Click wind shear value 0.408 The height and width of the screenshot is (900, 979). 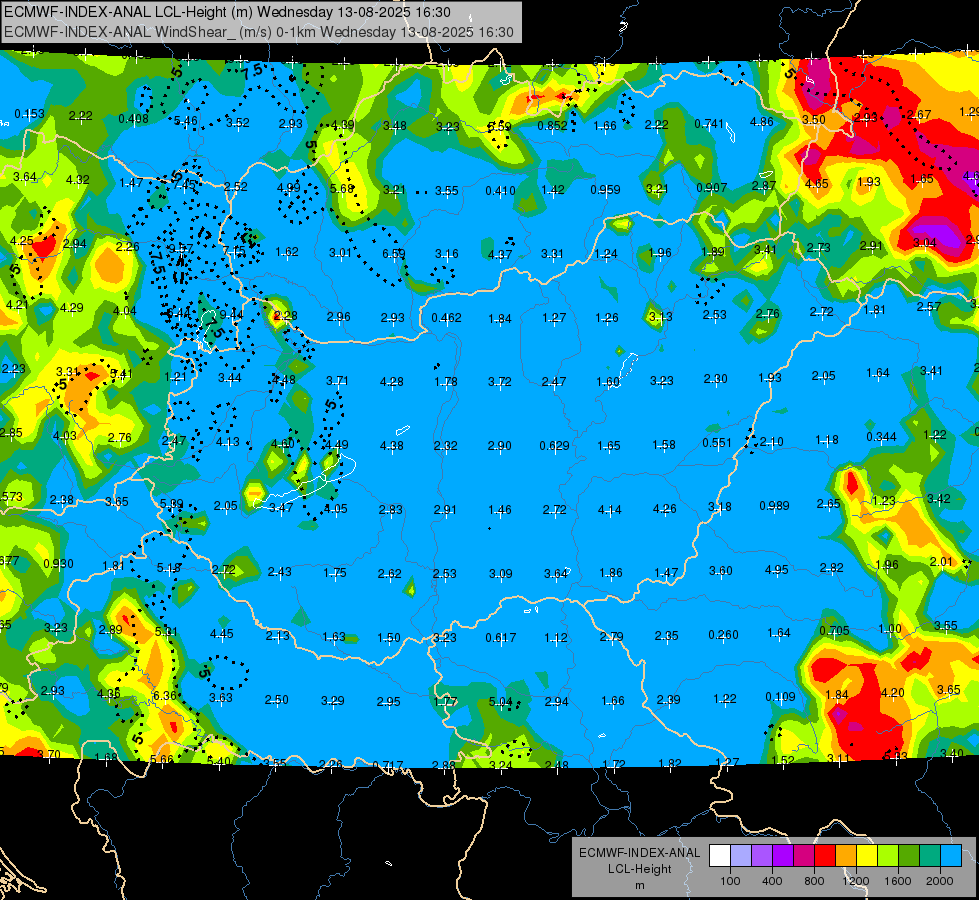pyautogui.click(x=134, y=119)
